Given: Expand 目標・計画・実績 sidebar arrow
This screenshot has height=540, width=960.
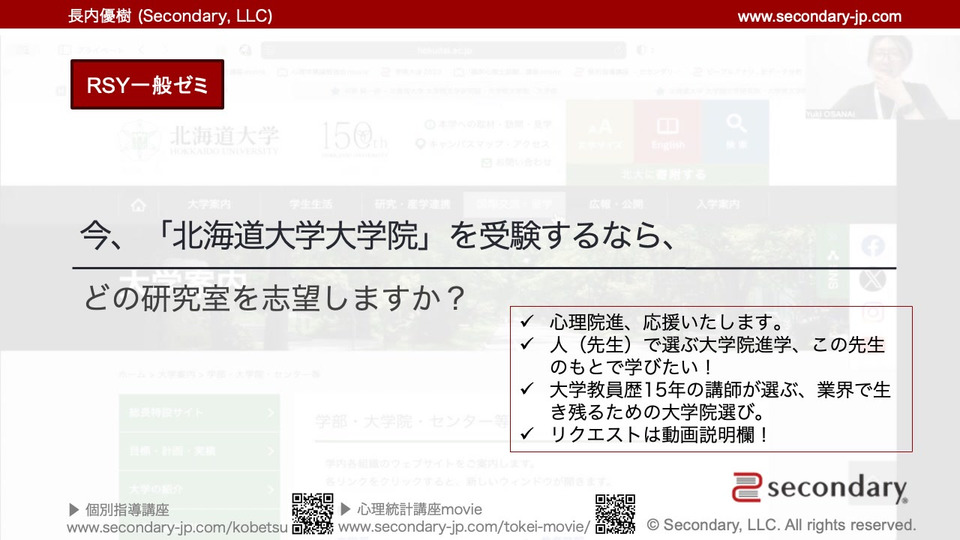Looking at the screenshot, I should pos(271,451).
